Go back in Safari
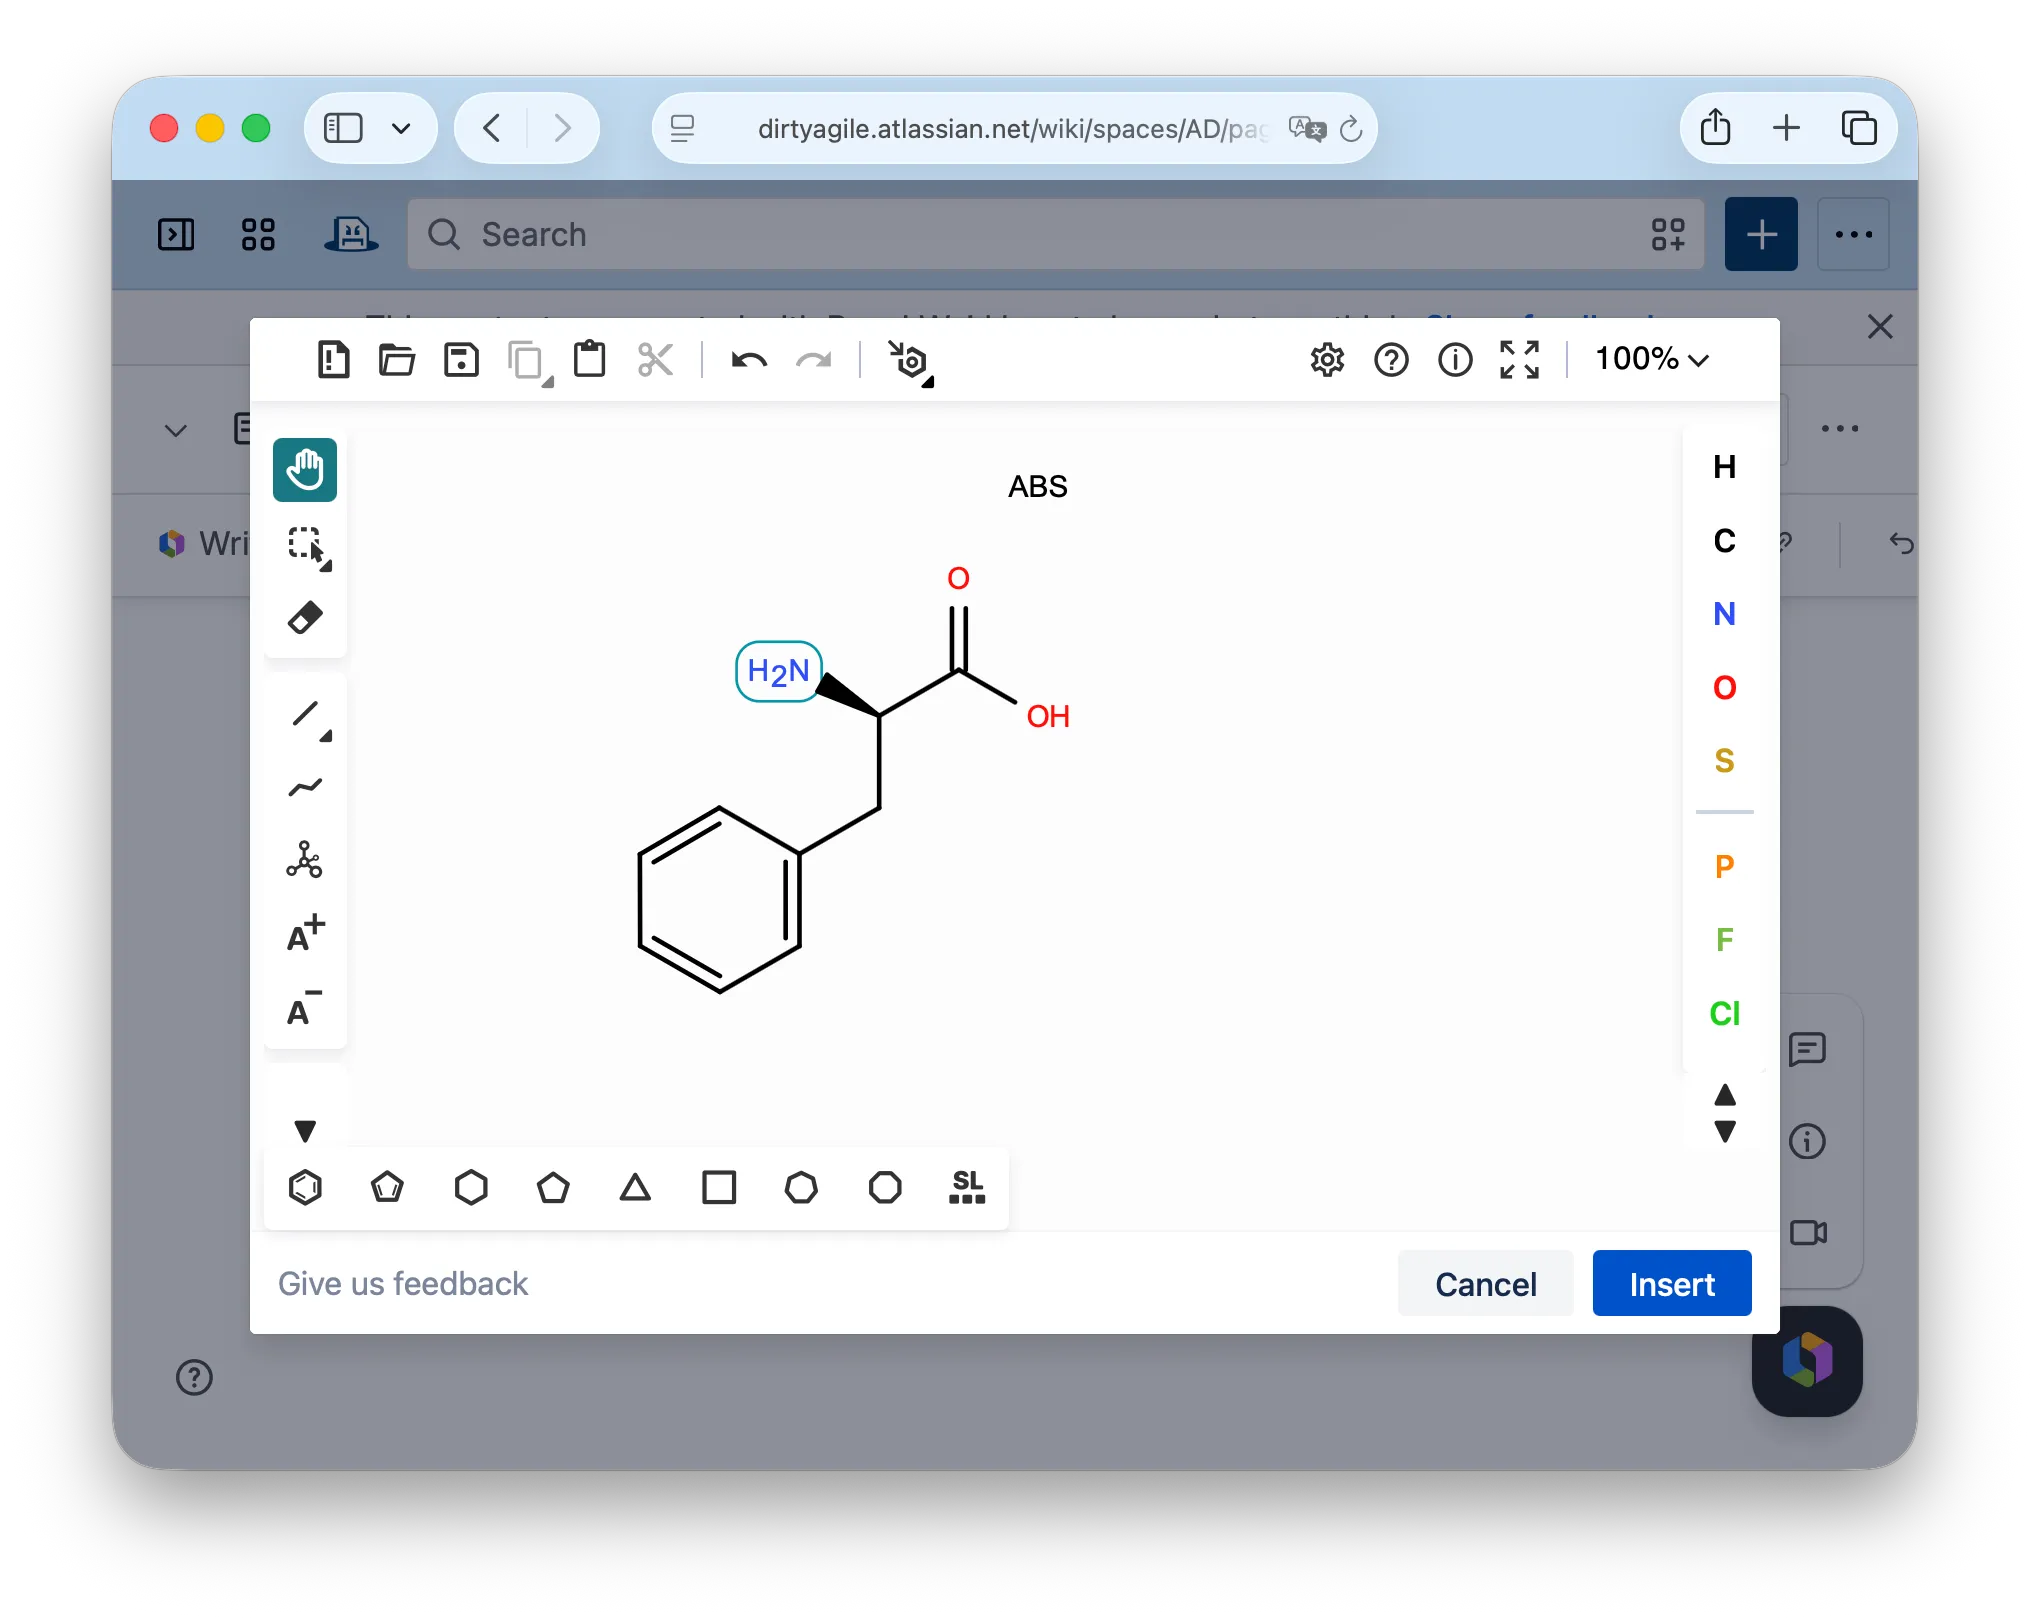Viewport: 2030px width, 1618px height. (492, 128)
